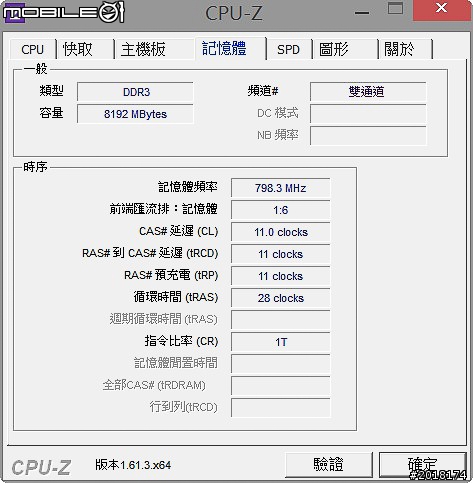Click the 類型 label

(51, 91)
